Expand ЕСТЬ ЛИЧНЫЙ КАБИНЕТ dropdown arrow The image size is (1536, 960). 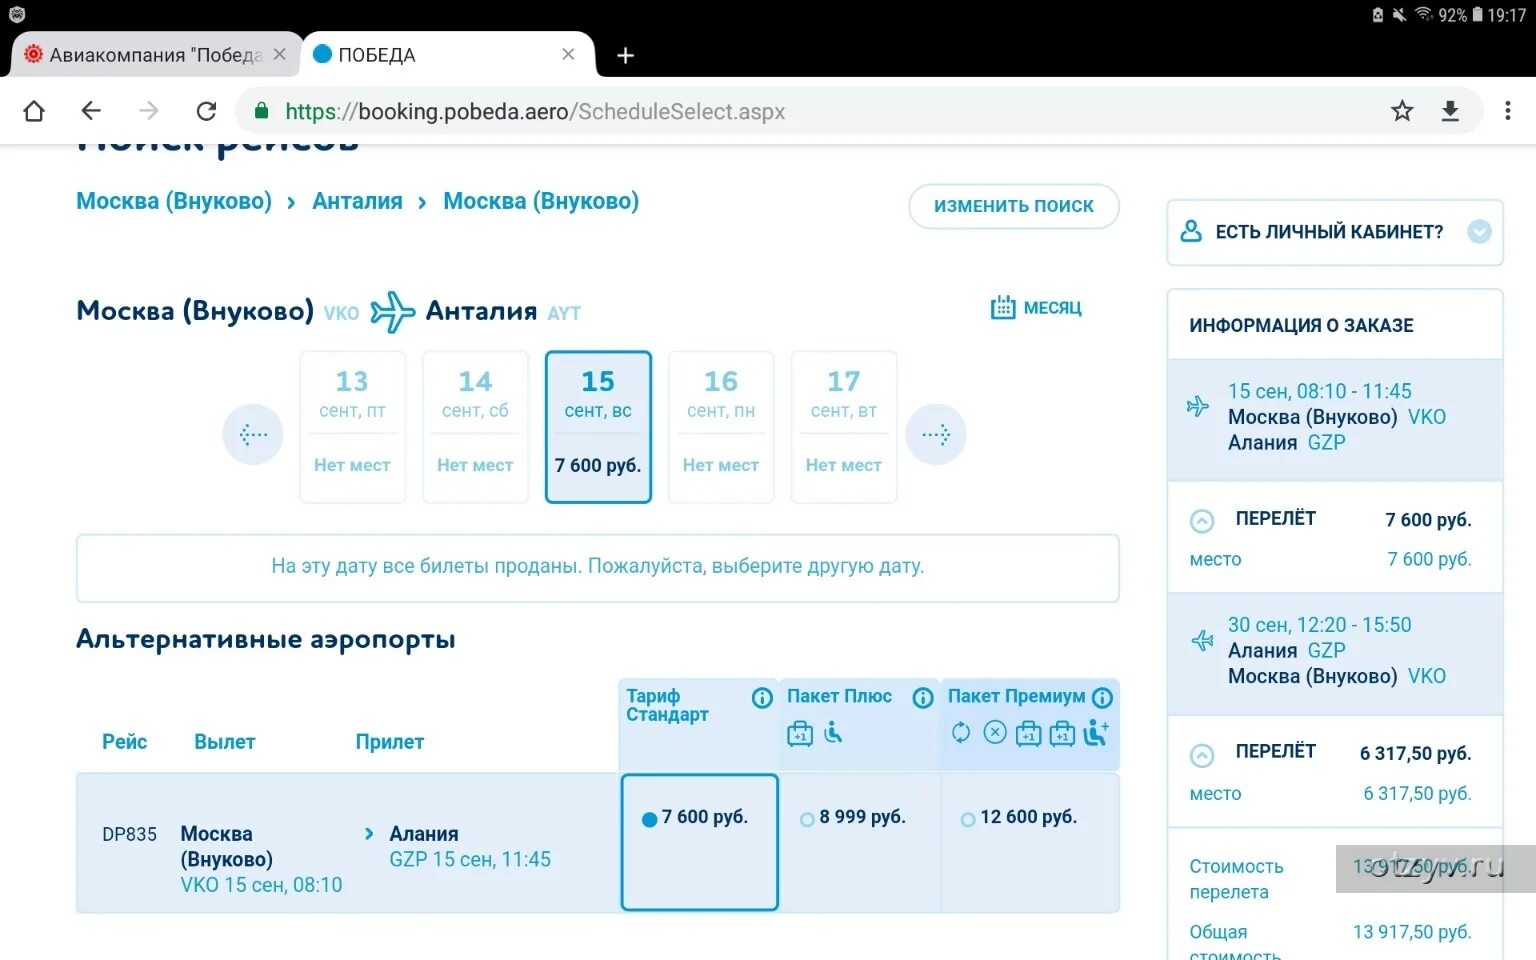[1479, 232]
